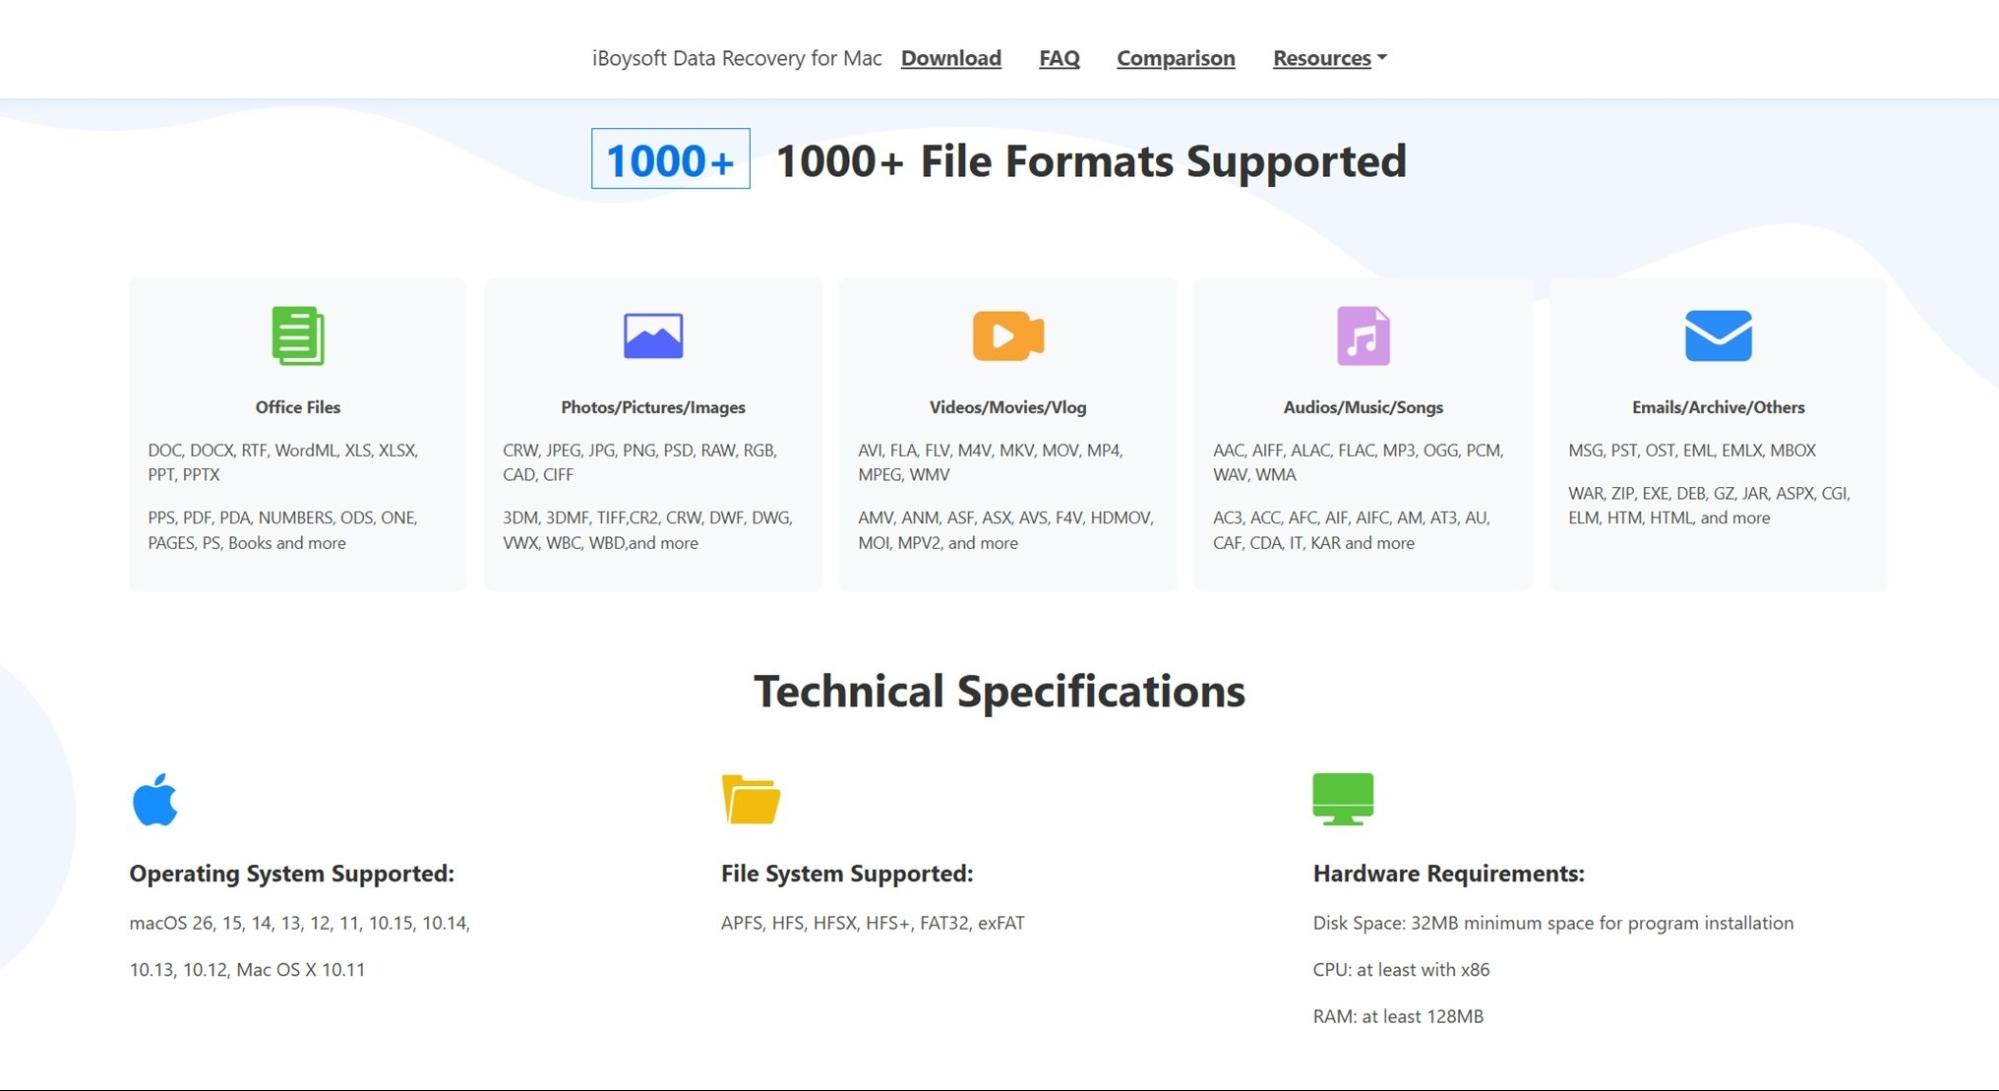Click the Photos/Pictures/Images picture icon
Image resolution: width=1999 pixels, height=1091 pixels.
653,337
